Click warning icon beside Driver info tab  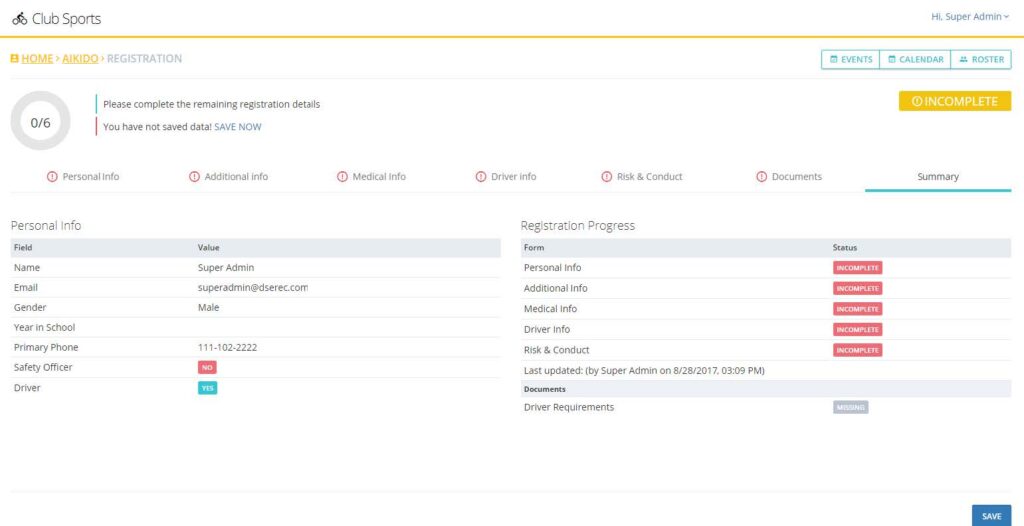pos(481,176)
